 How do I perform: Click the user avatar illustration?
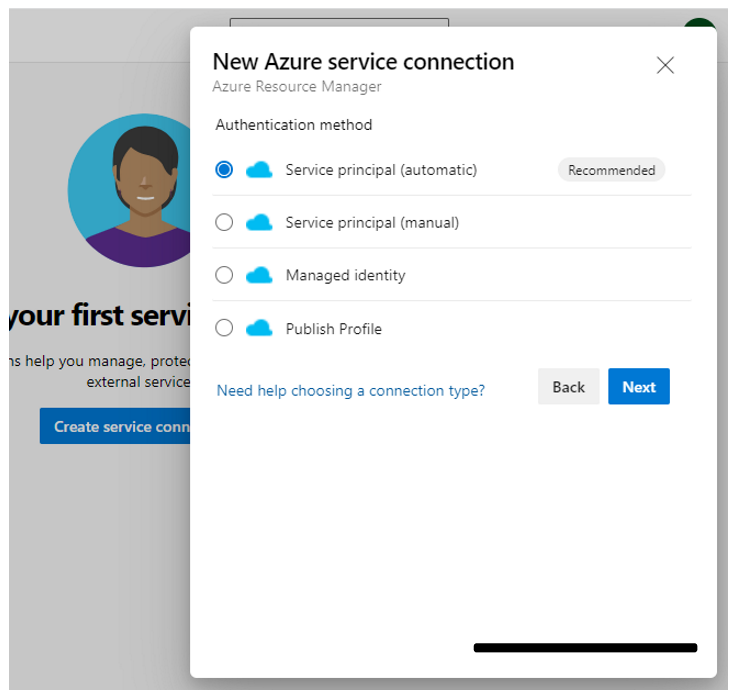click(128, 190)
